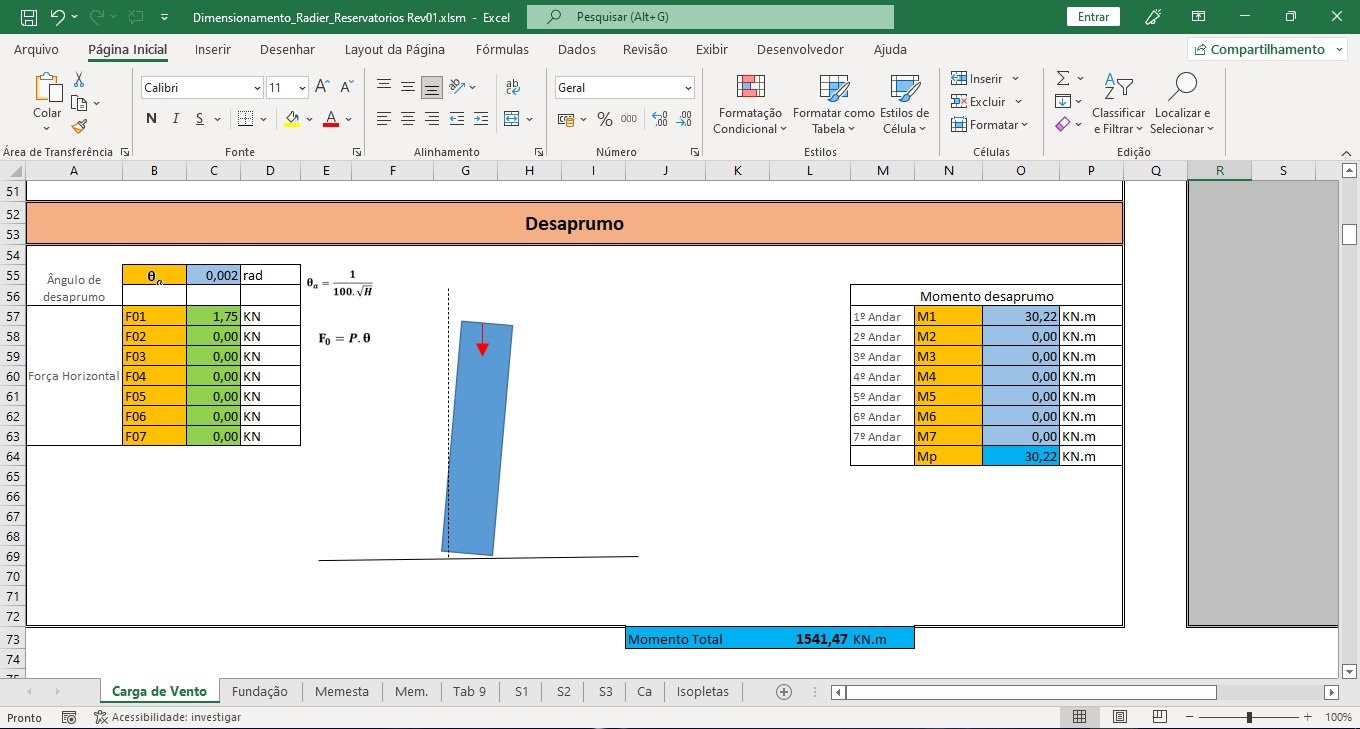Screen dimensions: 1360x729
Task: Decrease indent
Action: click(x=457, y=119)
